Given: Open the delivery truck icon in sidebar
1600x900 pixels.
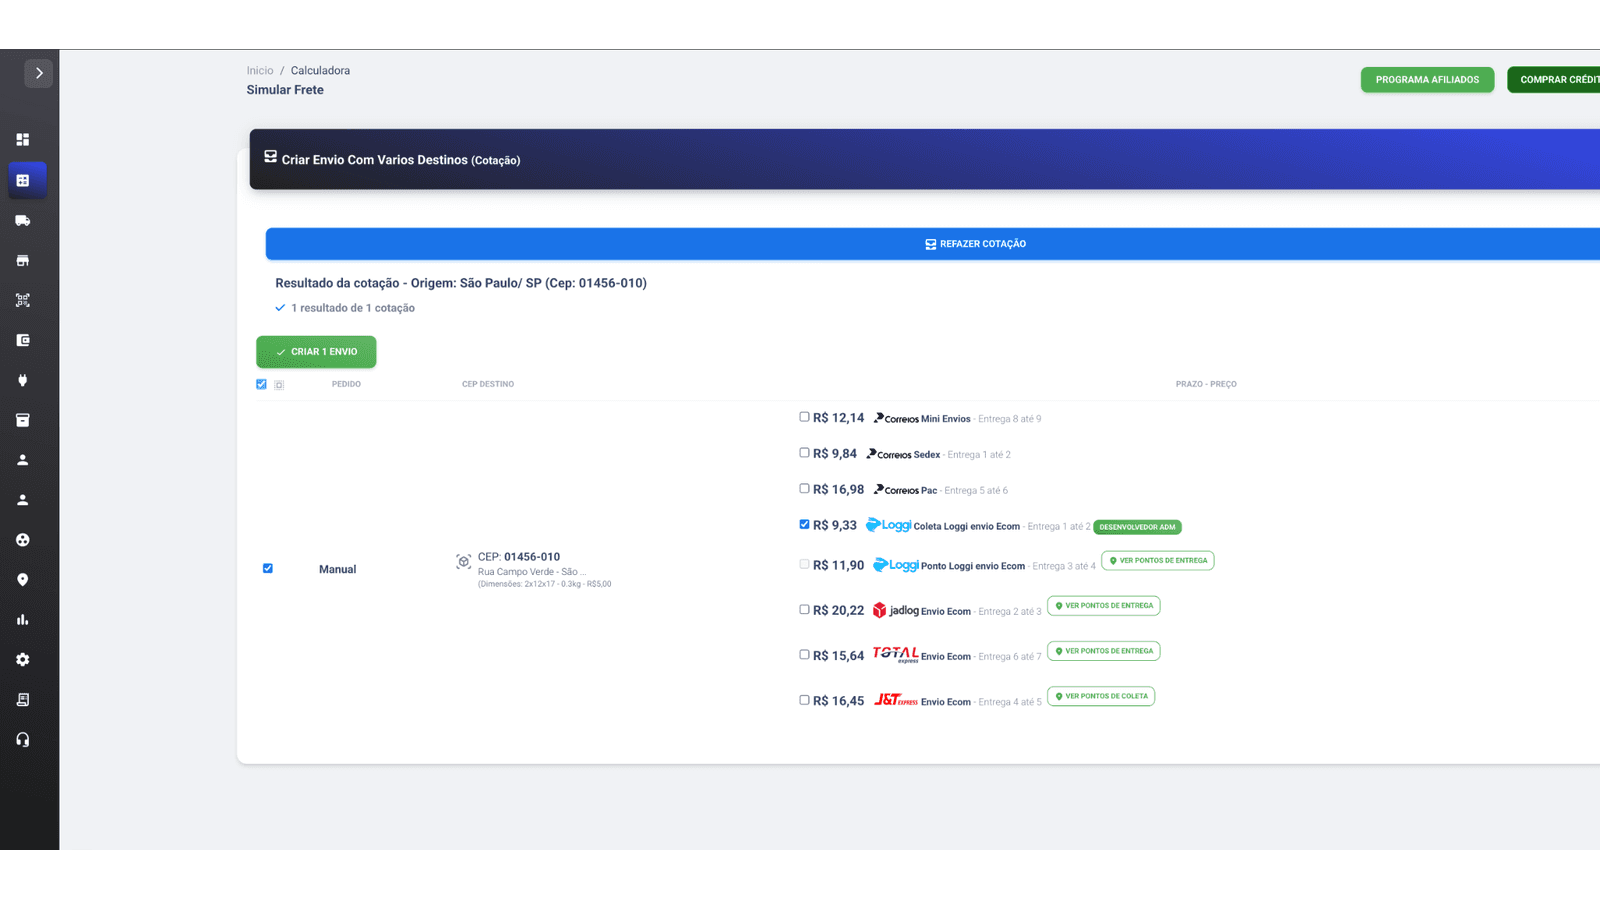Looking at the screenshot, I should 22,220.
